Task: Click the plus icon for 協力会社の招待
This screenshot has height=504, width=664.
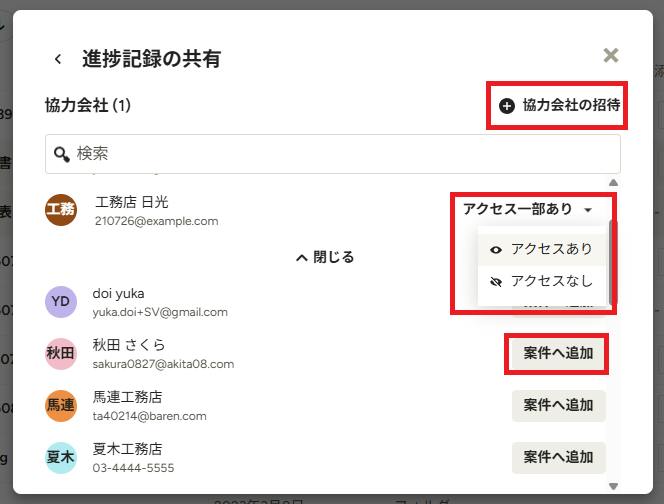Action: coord(506,105)
